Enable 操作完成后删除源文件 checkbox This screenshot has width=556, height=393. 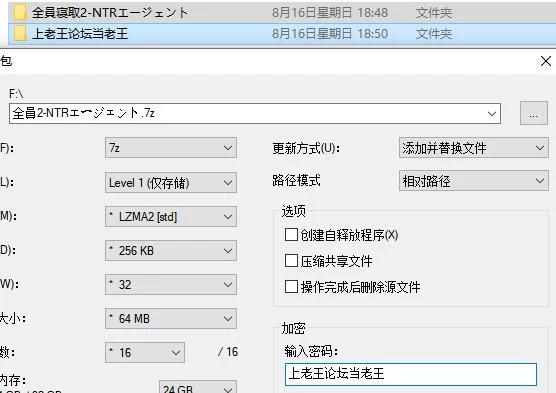[291, 287]
